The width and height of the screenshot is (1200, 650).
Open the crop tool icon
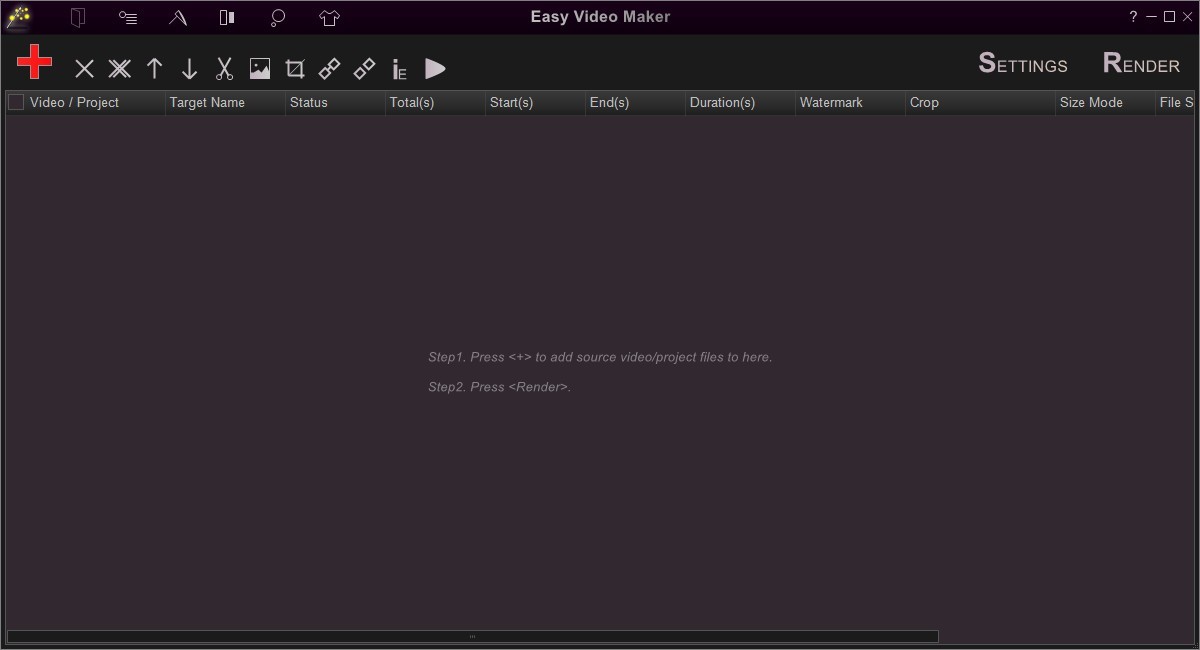point(294,68)
